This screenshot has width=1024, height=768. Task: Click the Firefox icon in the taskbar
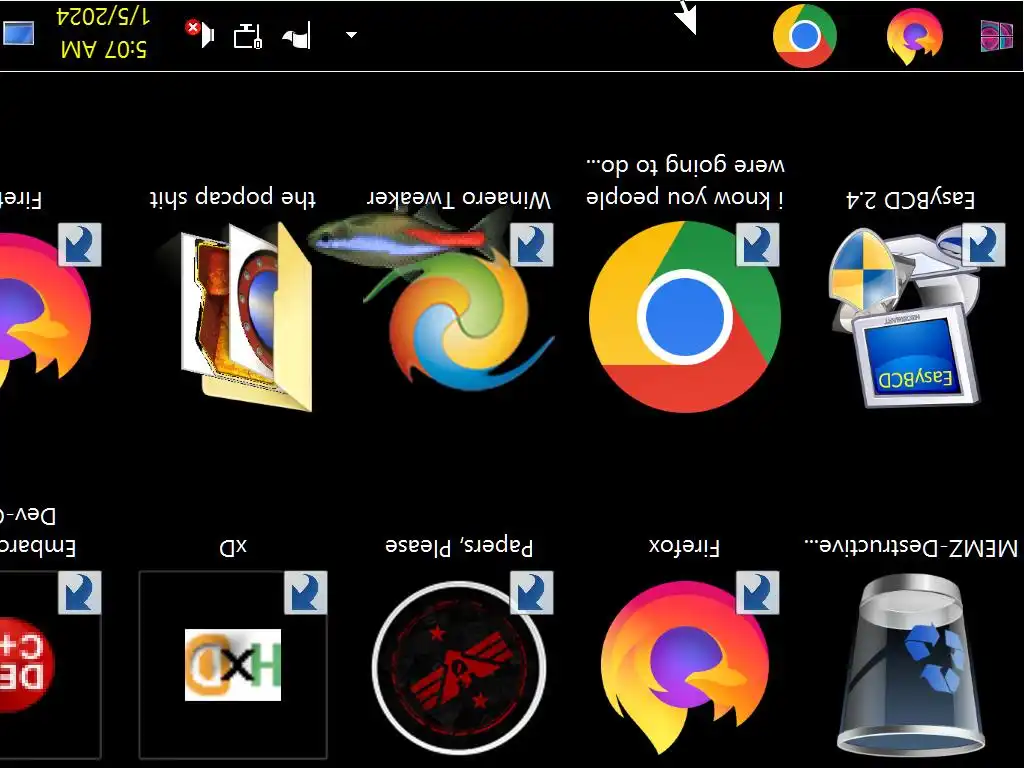[x=914, y=35]
